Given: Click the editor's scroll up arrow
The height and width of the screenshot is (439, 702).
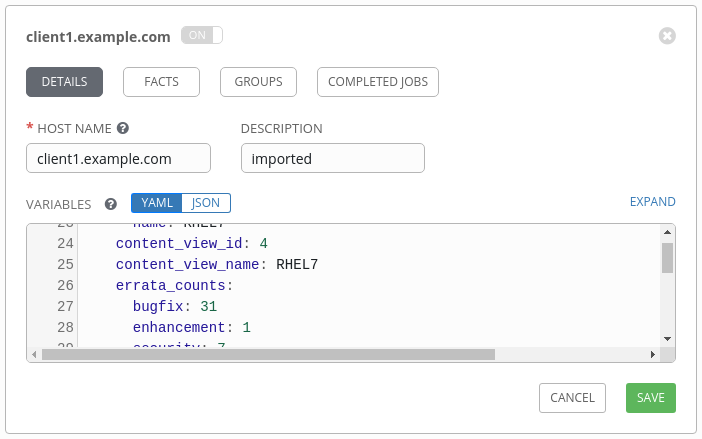Looking at the screenshot, I should 667,231.
